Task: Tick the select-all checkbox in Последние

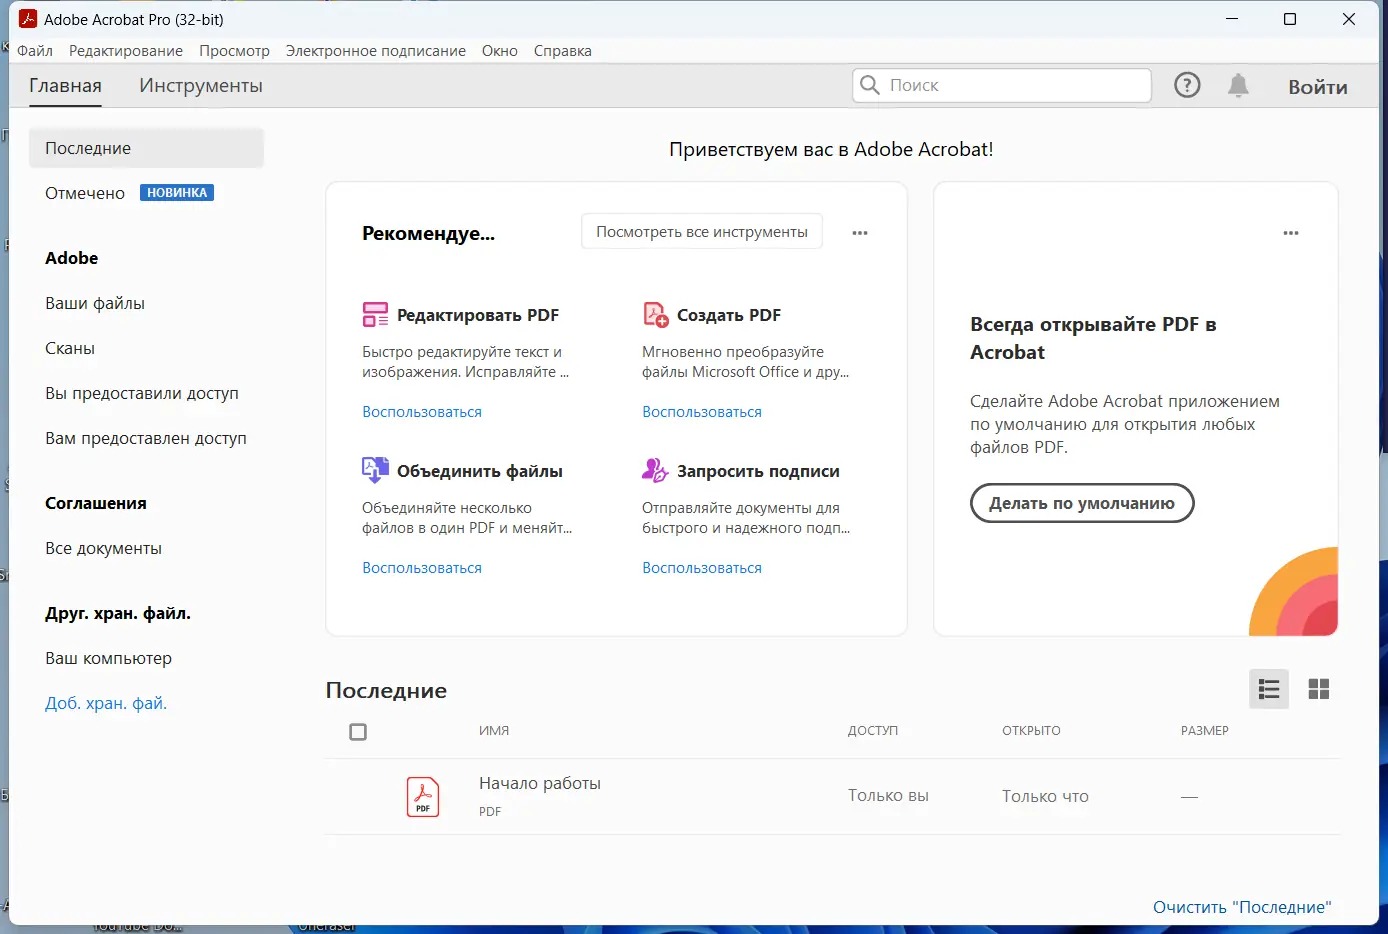Action: (x=358, y=732)
